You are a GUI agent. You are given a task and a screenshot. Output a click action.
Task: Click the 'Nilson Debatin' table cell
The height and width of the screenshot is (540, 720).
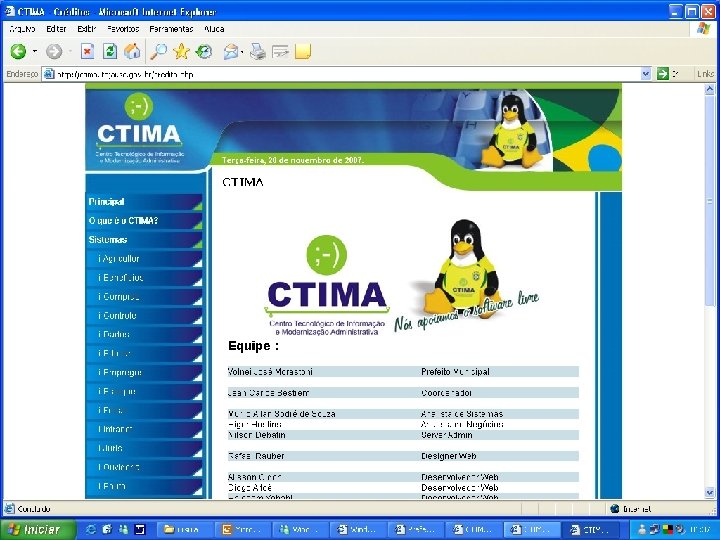tap(257, 435)
